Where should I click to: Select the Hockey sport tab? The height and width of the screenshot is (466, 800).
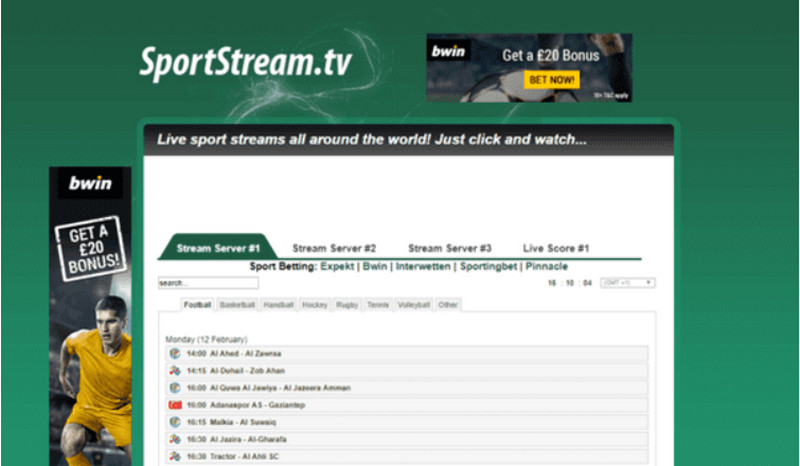[315, 305]
